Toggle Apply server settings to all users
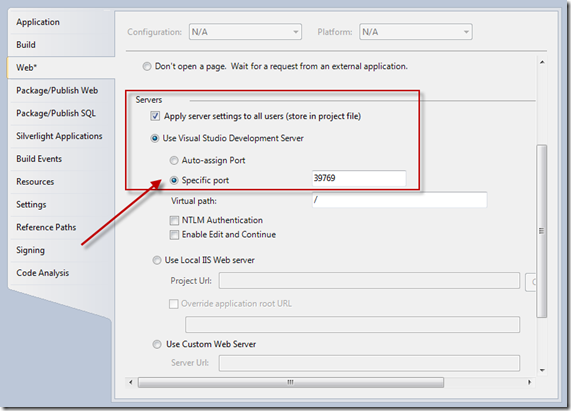This screenshot has height=411, width=571. coord(155,116)
